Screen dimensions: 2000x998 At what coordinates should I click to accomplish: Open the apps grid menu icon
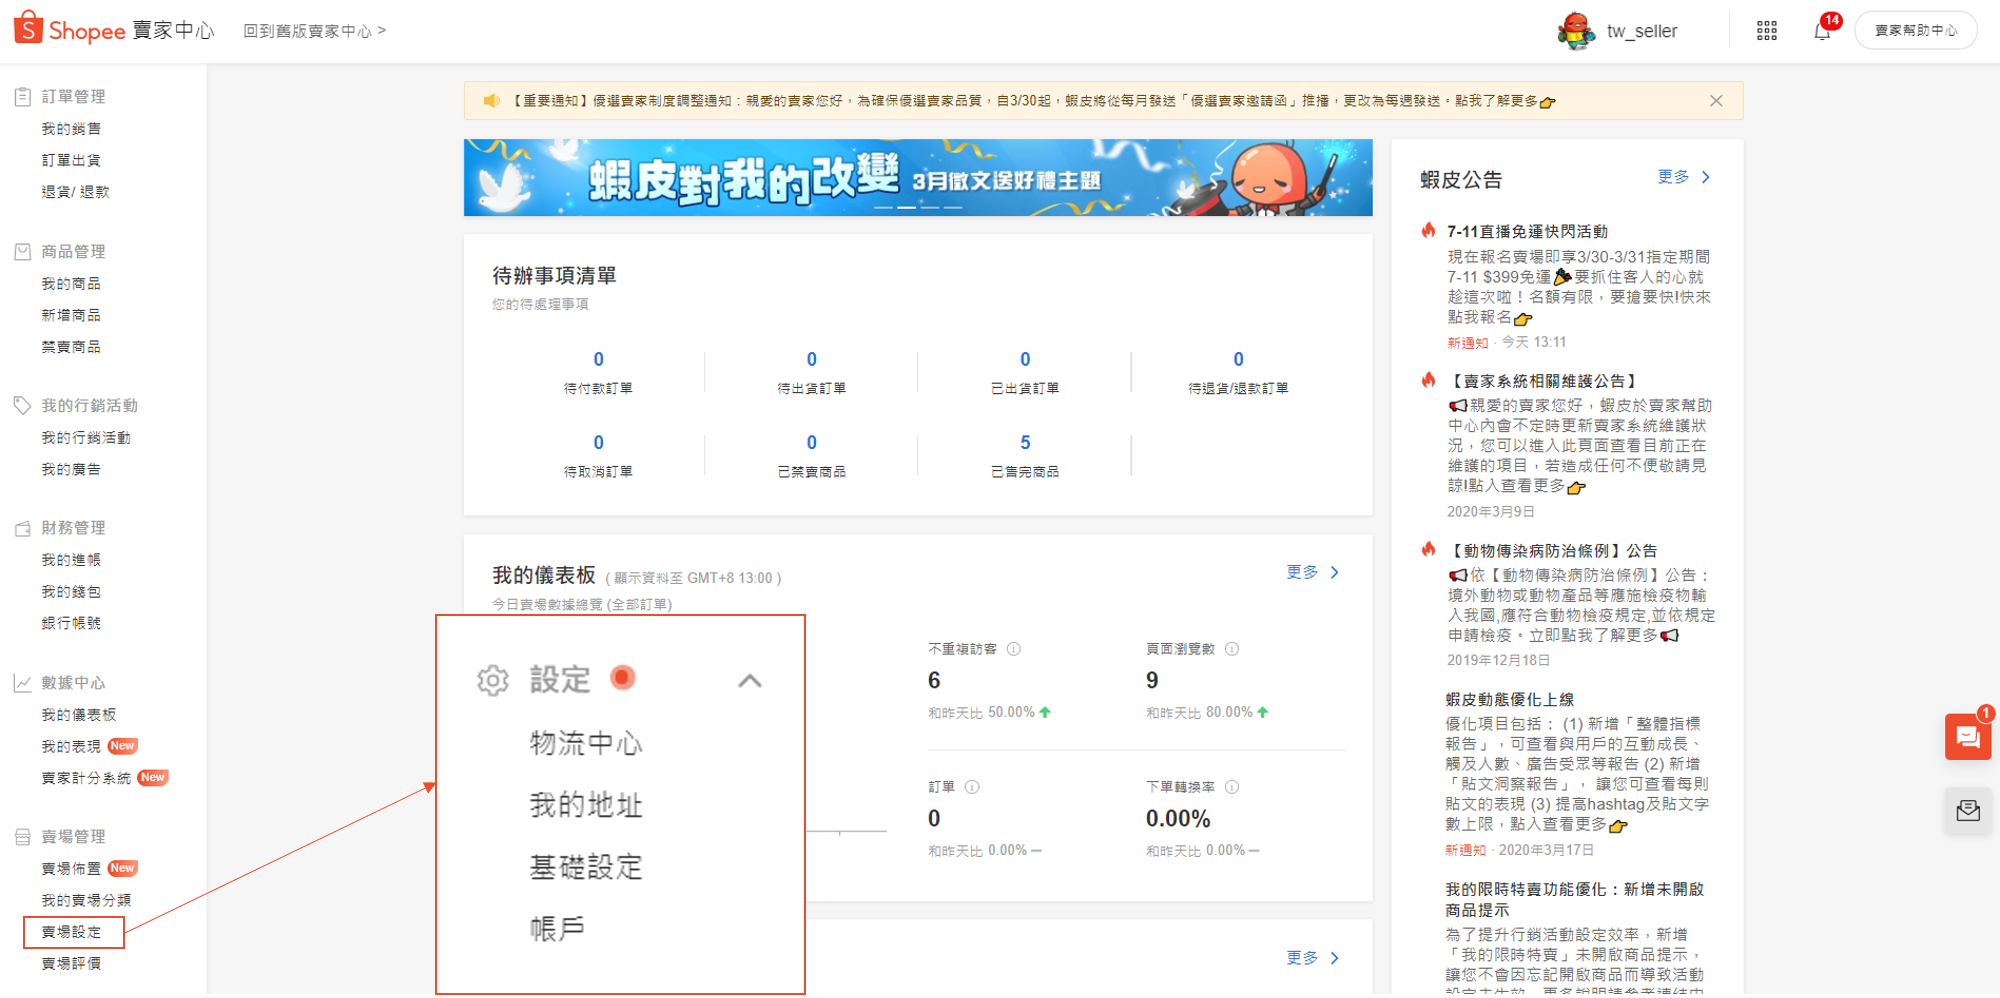[x=1766, y=31]
